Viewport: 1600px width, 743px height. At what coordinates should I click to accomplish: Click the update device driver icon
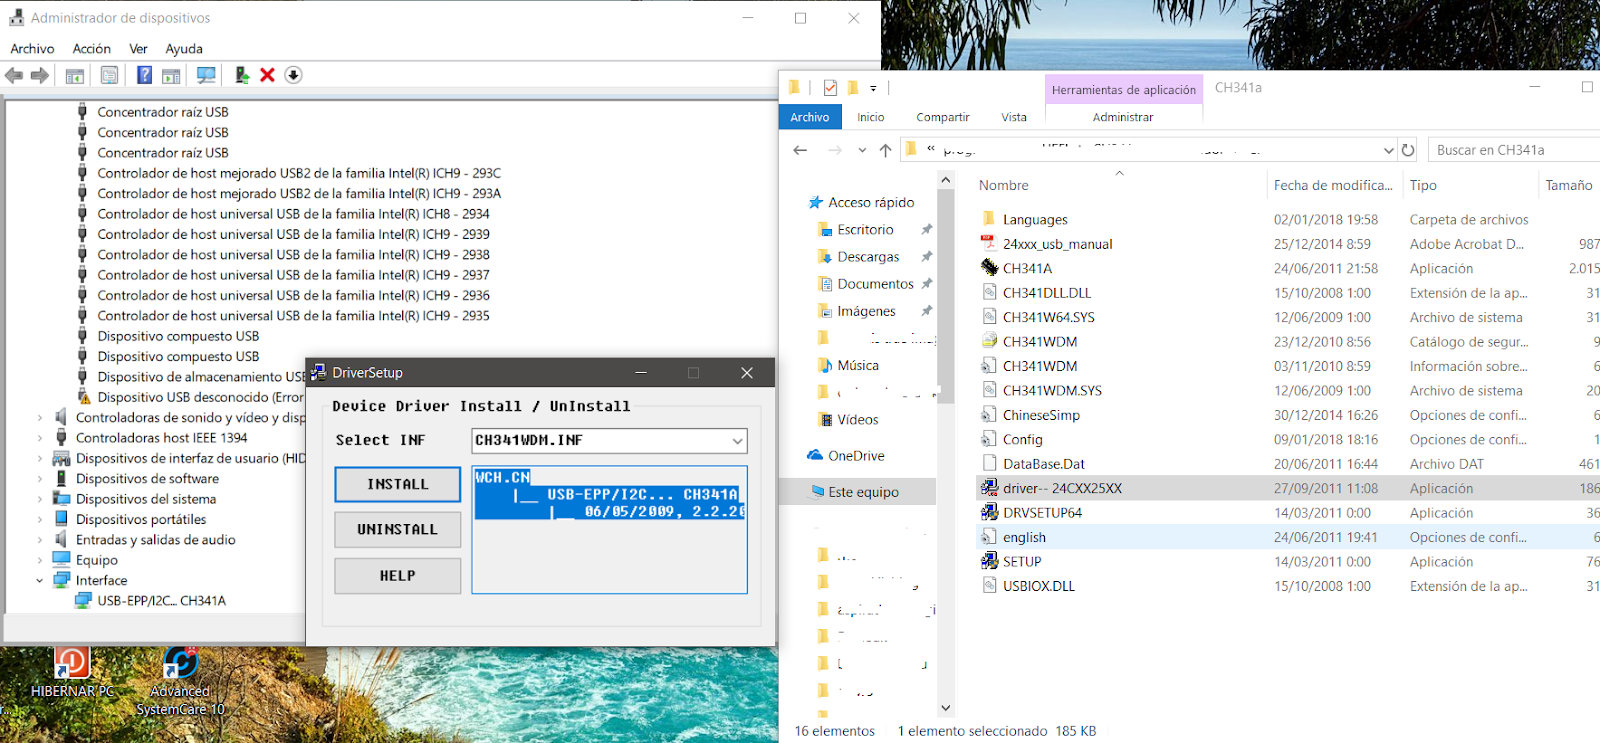pyautogui.click(x=242, y=75)
